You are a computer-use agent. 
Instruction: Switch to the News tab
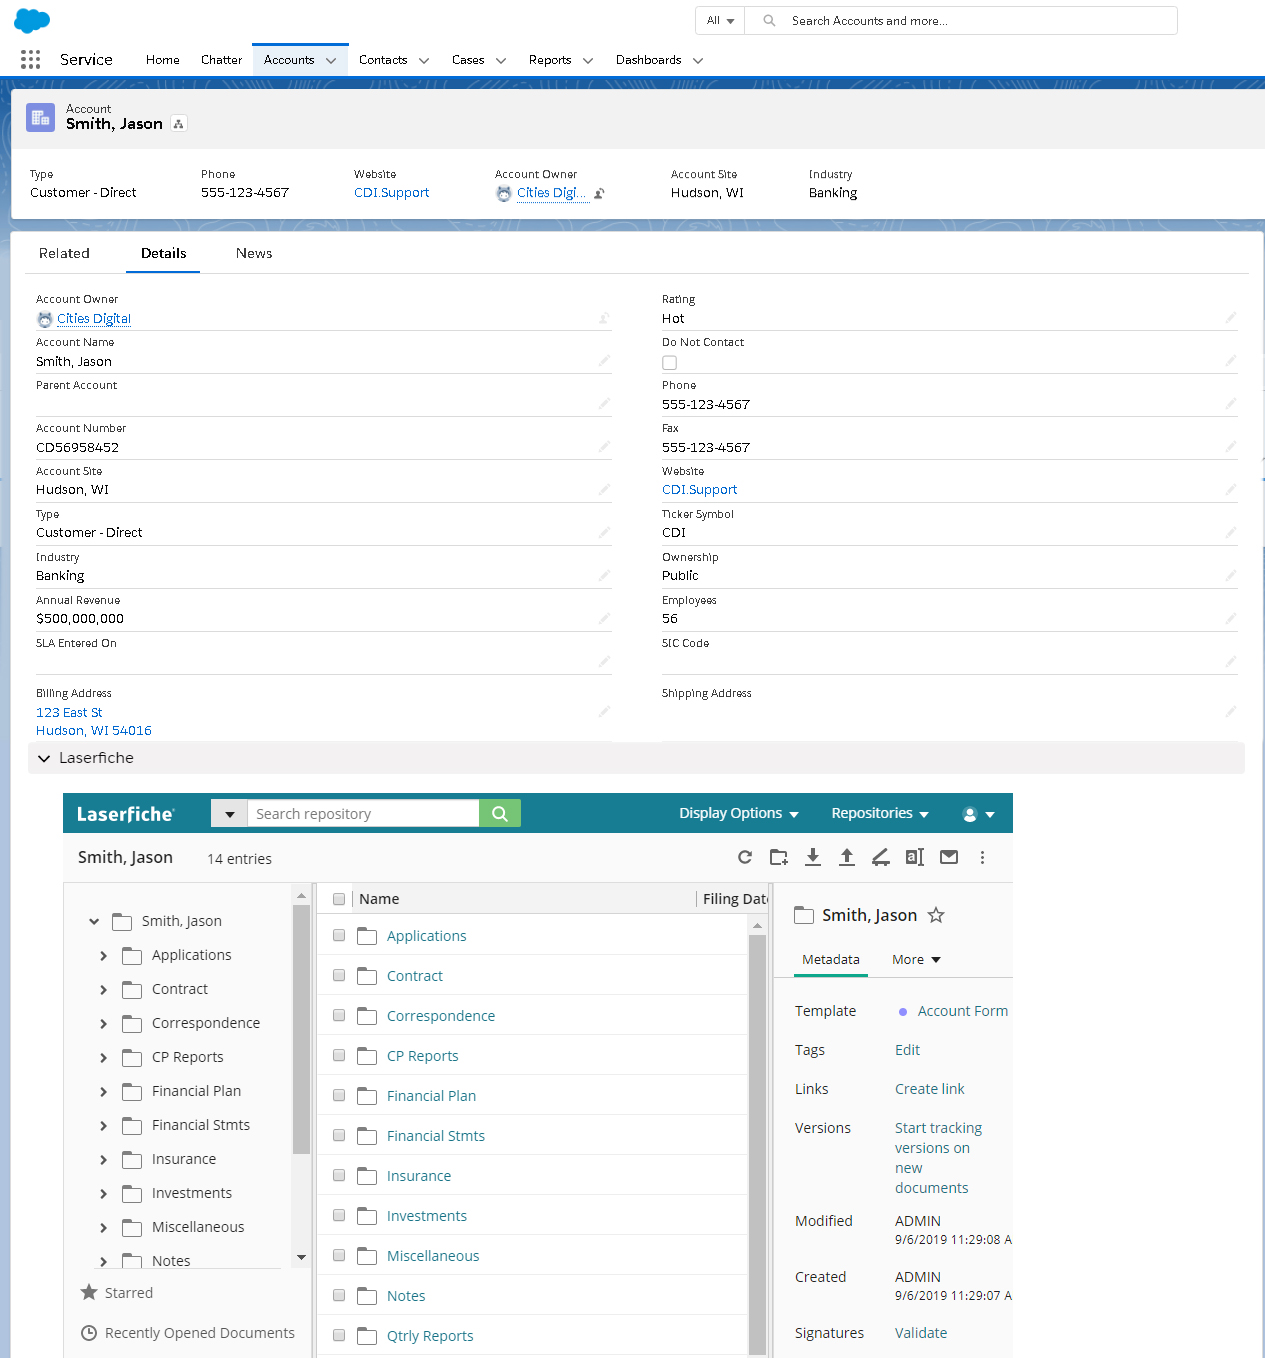pyautogui.click(x=254, y=254)
